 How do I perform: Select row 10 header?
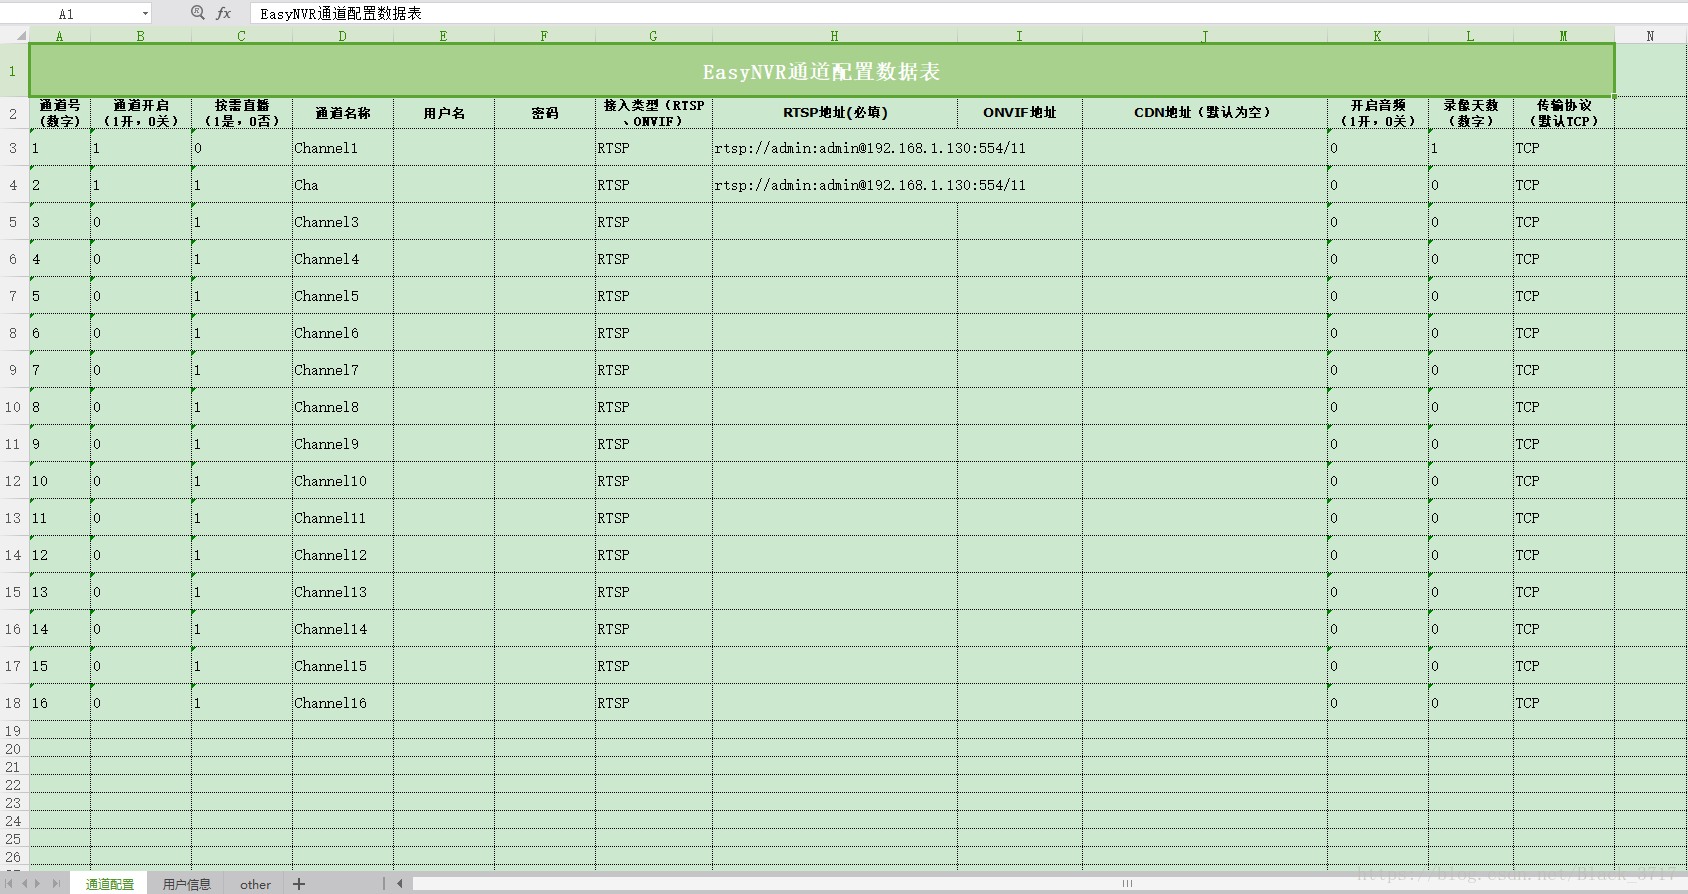click(14, 407)
